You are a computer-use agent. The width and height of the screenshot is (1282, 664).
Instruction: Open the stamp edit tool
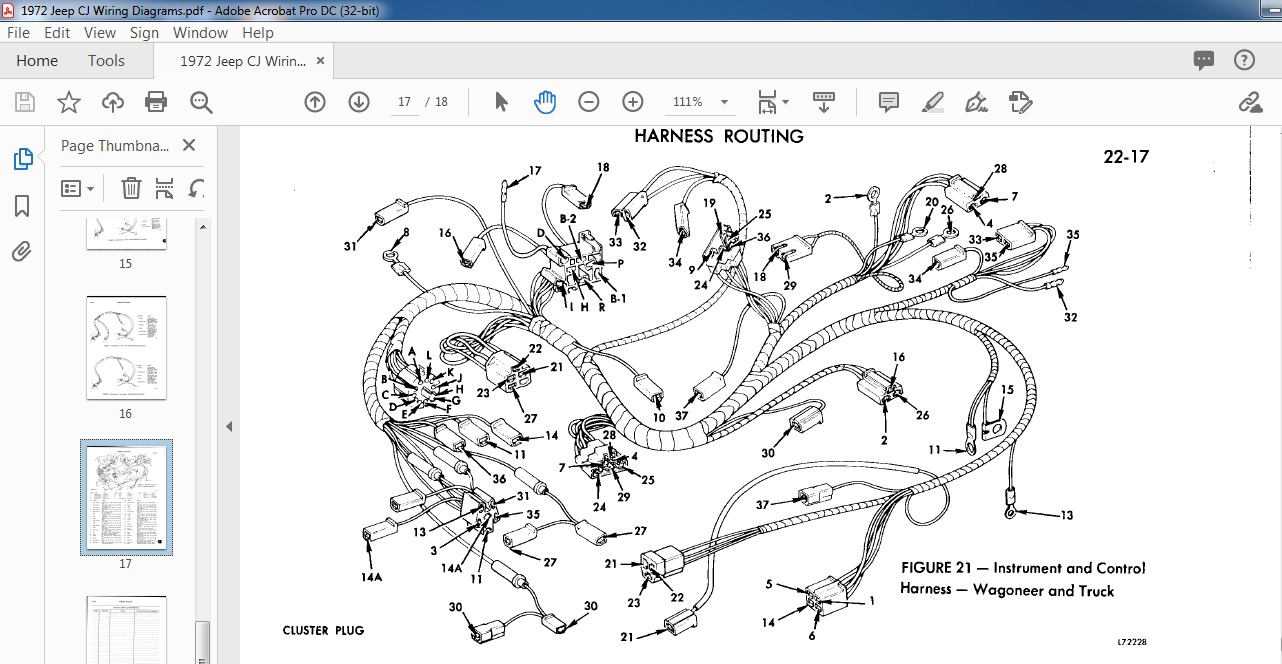[1020, 102]
